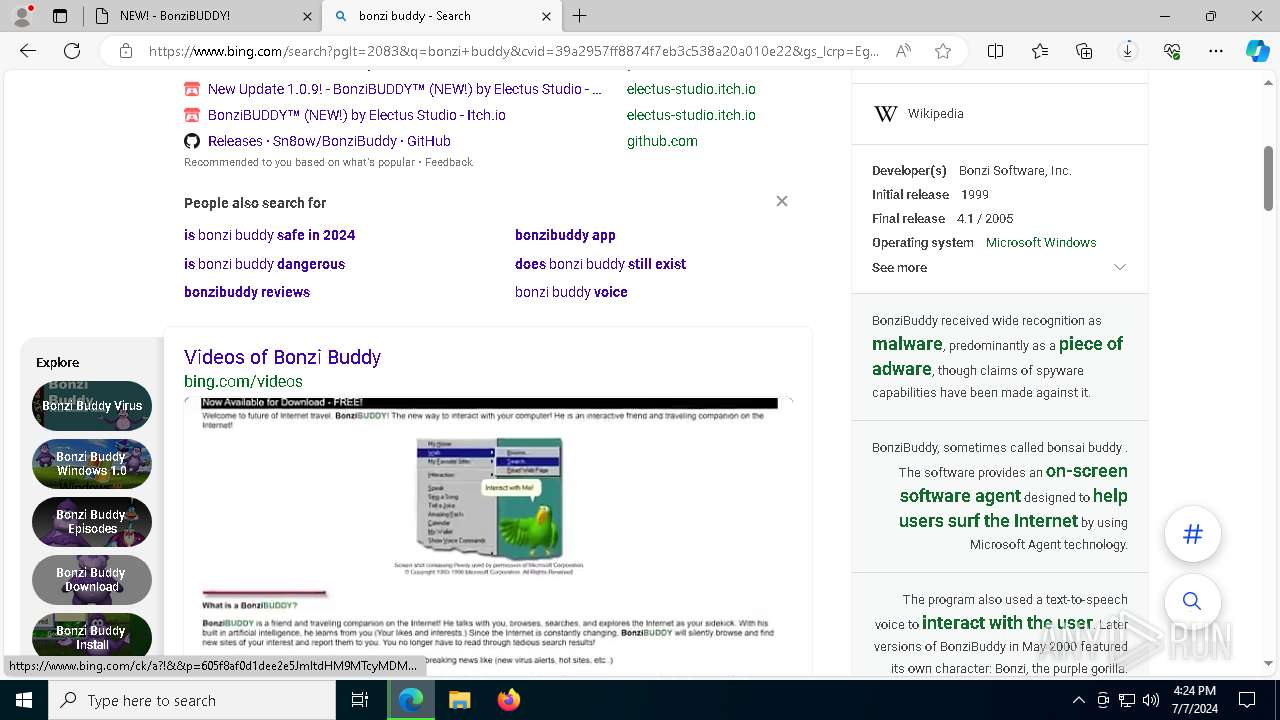Search 'bonzibuddy app' suggestion
Image resolution: width=1280 pixels, height=720 pixels.
click(565, 235)
